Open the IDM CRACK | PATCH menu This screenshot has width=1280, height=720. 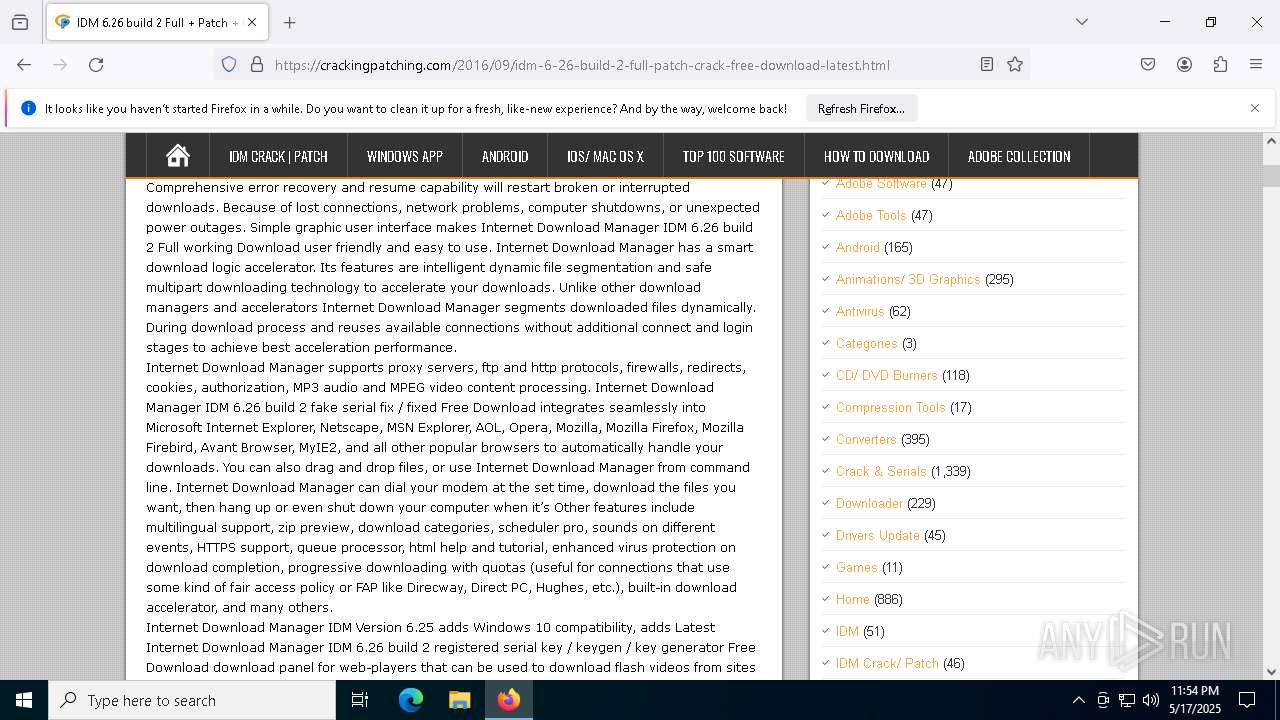pyautogui.click(x=278, y=156)
